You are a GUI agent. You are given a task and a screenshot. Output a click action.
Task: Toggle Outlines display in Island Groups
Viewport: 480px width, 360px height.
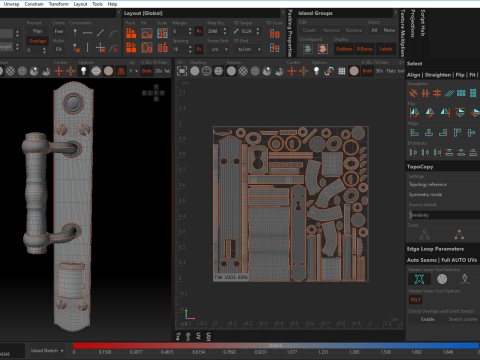[x=344, y=49]
